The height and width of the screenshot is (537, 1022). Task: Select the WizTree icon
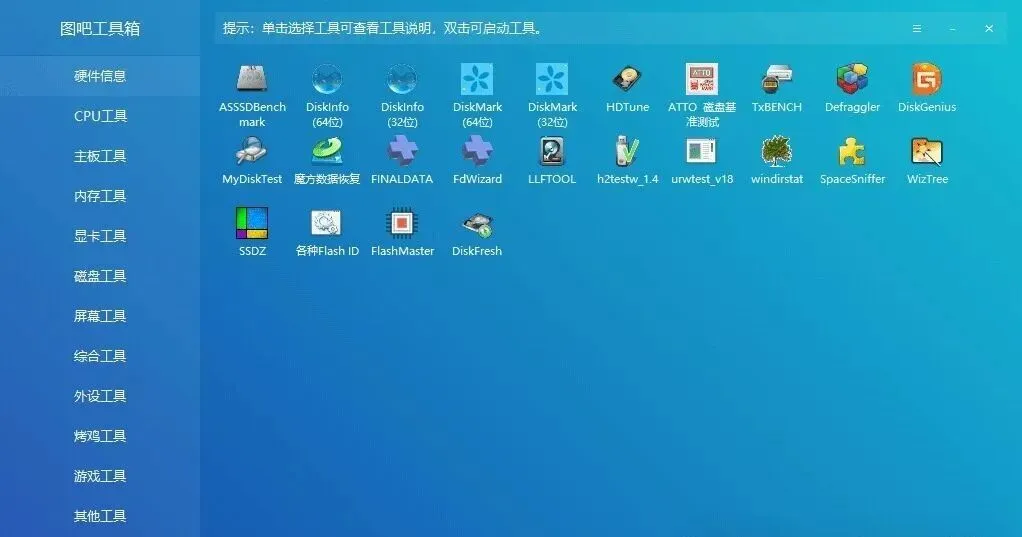pyautogui.click(x=927, y=151)
